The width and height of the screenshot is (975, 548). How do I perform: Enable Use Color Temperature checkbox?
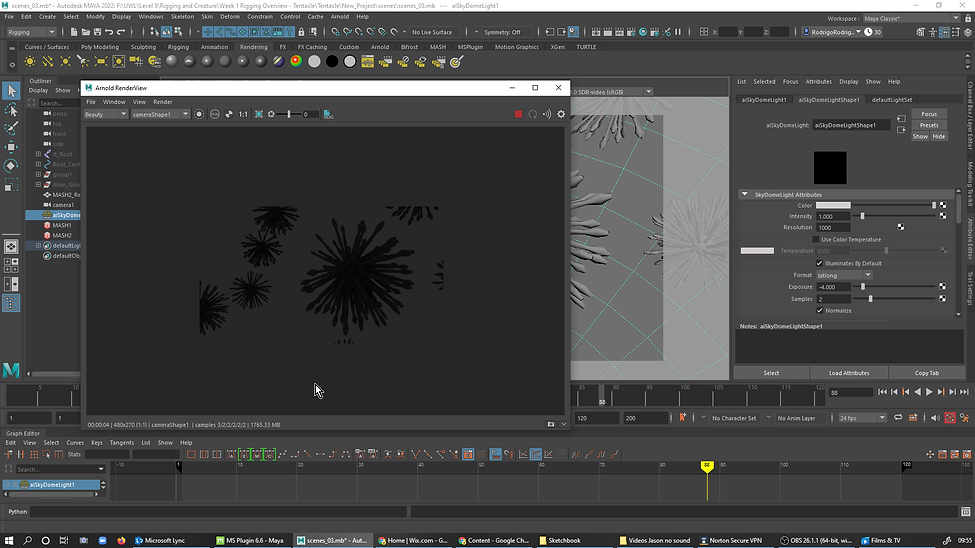[816, 239]
